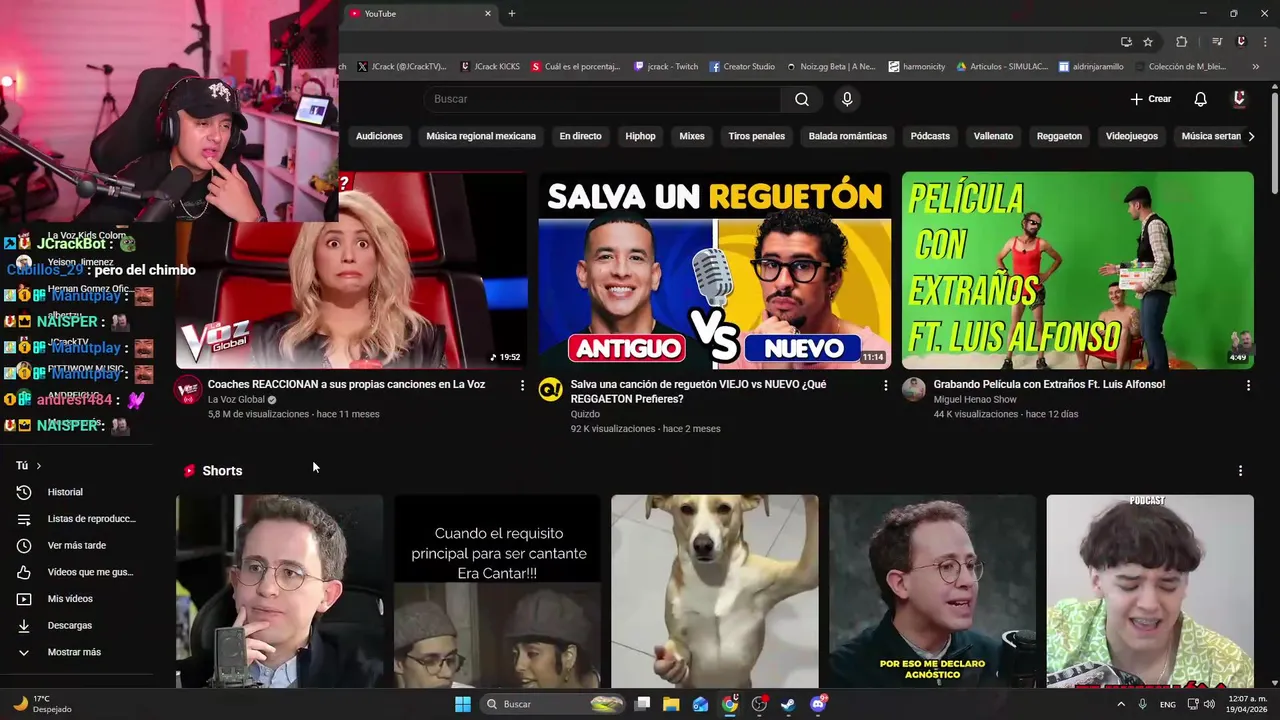Viewport: 1280px width, 720px height.
Task: Open the Creator Studio bookmark
Action: pyautogui.click(x=742, y=67)
